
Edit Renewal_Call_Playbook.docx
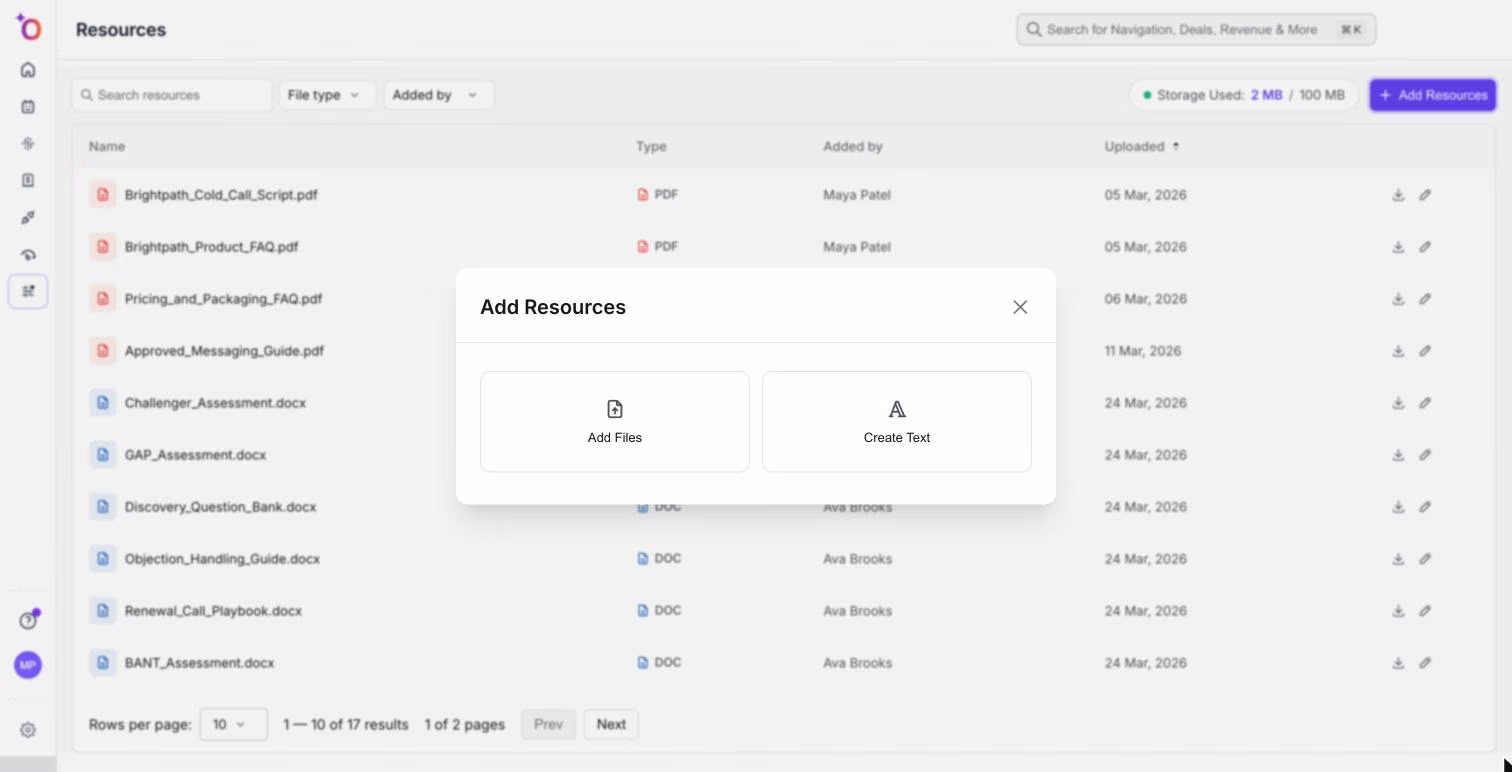tap(1425, 611)
